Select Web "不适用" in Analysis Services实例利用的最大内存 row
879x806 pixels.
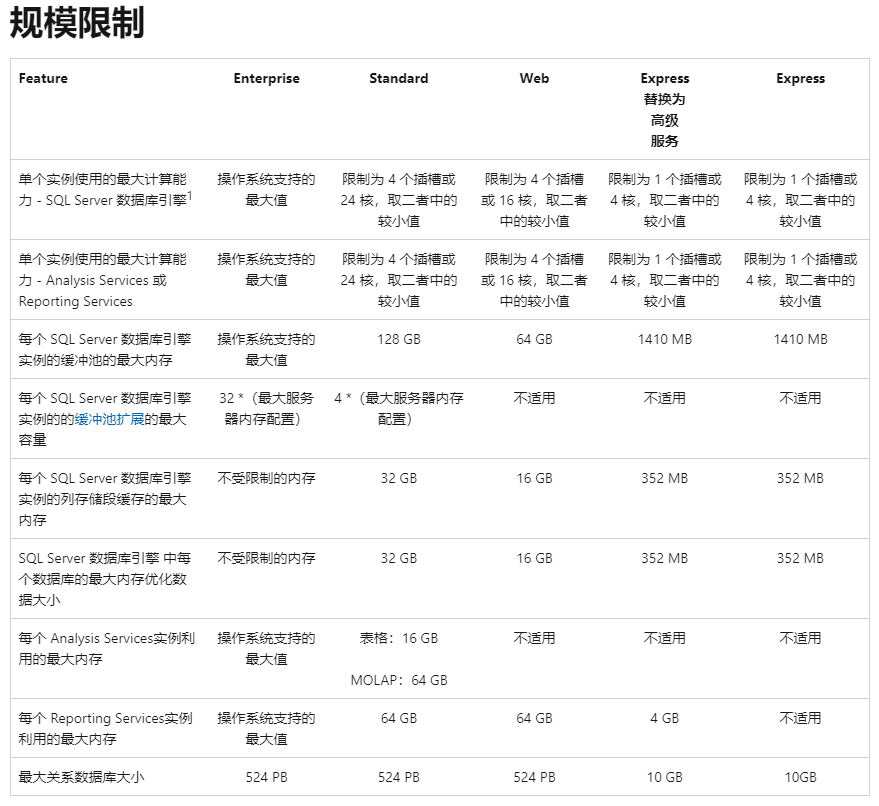(534, 638)
